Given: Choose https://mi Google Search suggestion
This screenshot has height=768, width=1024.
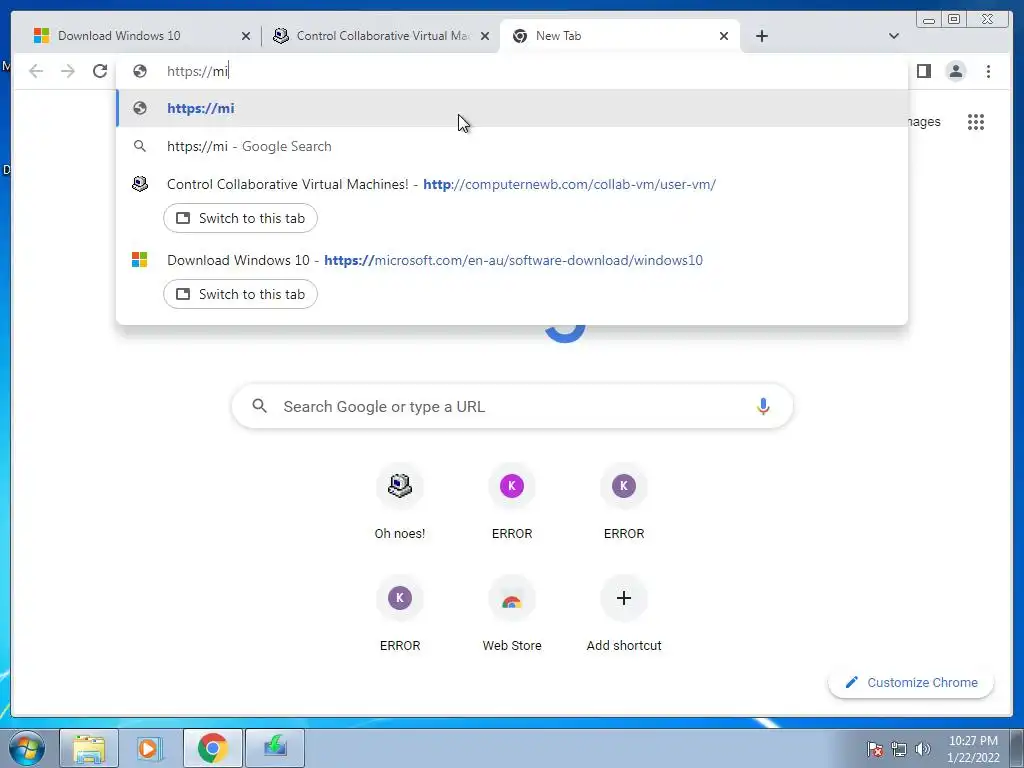Looking at the screenshot, I should pyautogui.click(x=512, y=146).
